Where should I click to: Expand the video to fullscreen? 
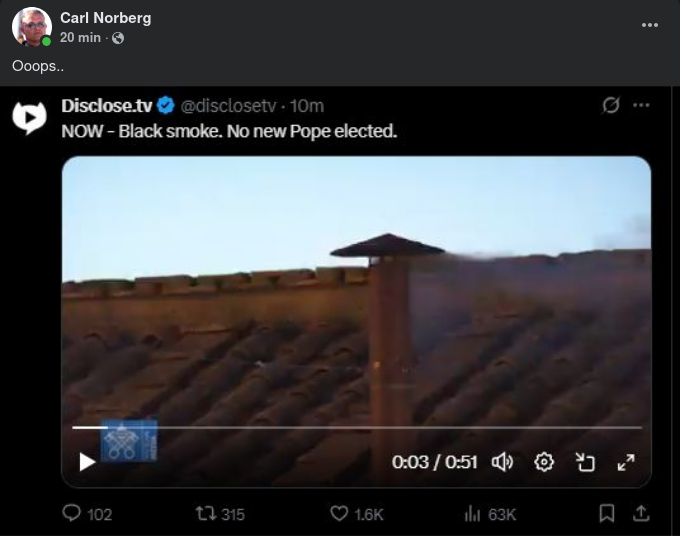[x=626, y=462]
